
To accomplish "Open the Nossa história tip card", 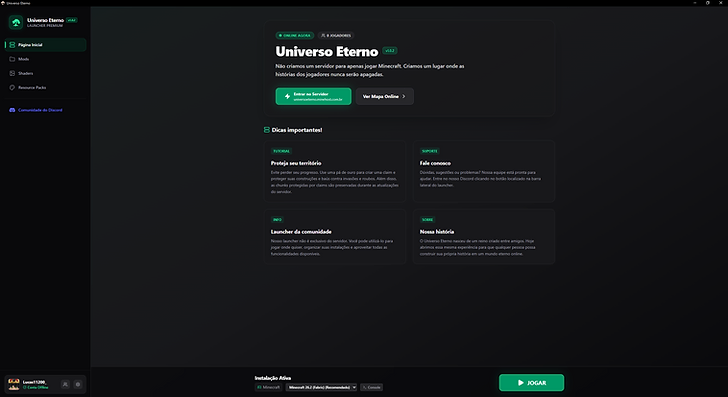I will point(484,236).
